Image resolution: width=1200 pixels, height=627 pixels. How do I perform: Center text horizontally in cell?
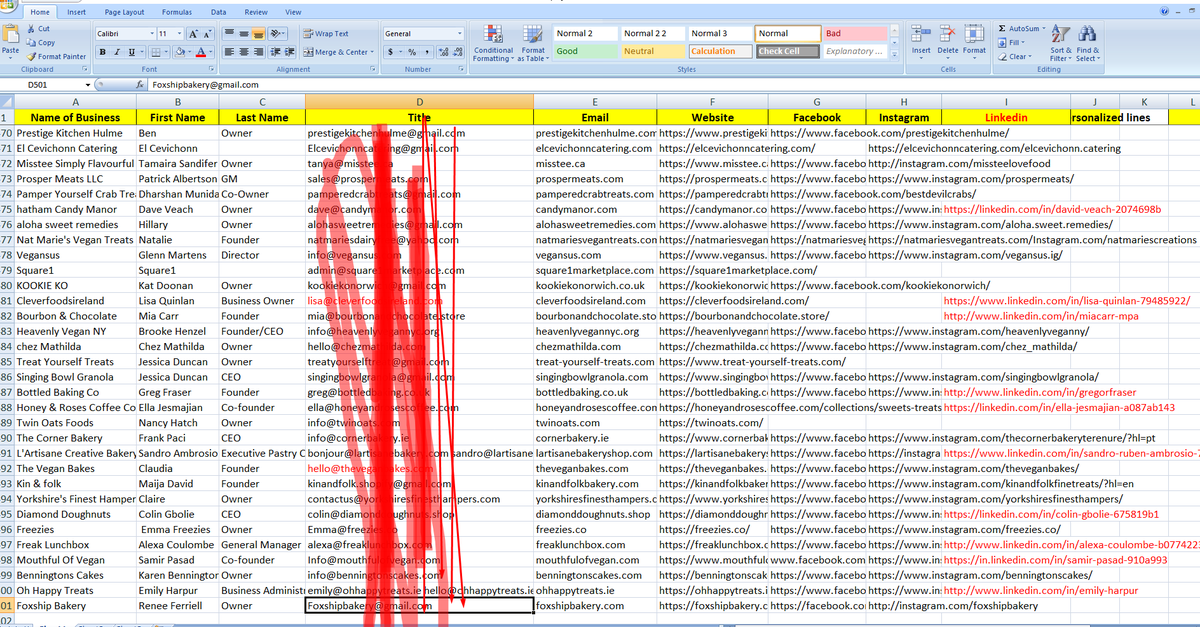245,52
